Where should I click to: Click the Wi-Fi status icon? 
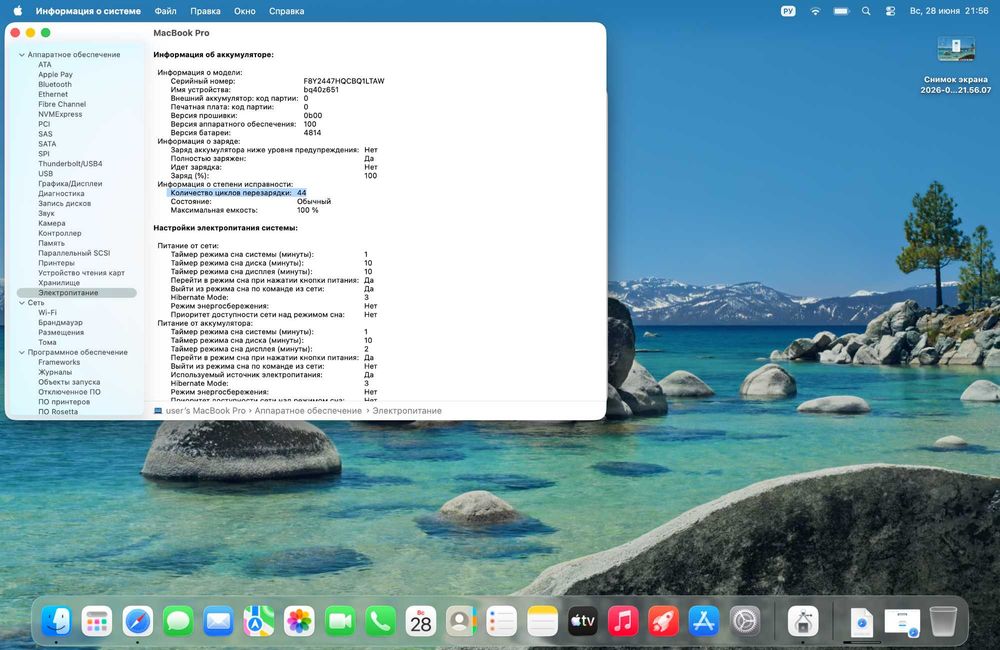[815, 11]
